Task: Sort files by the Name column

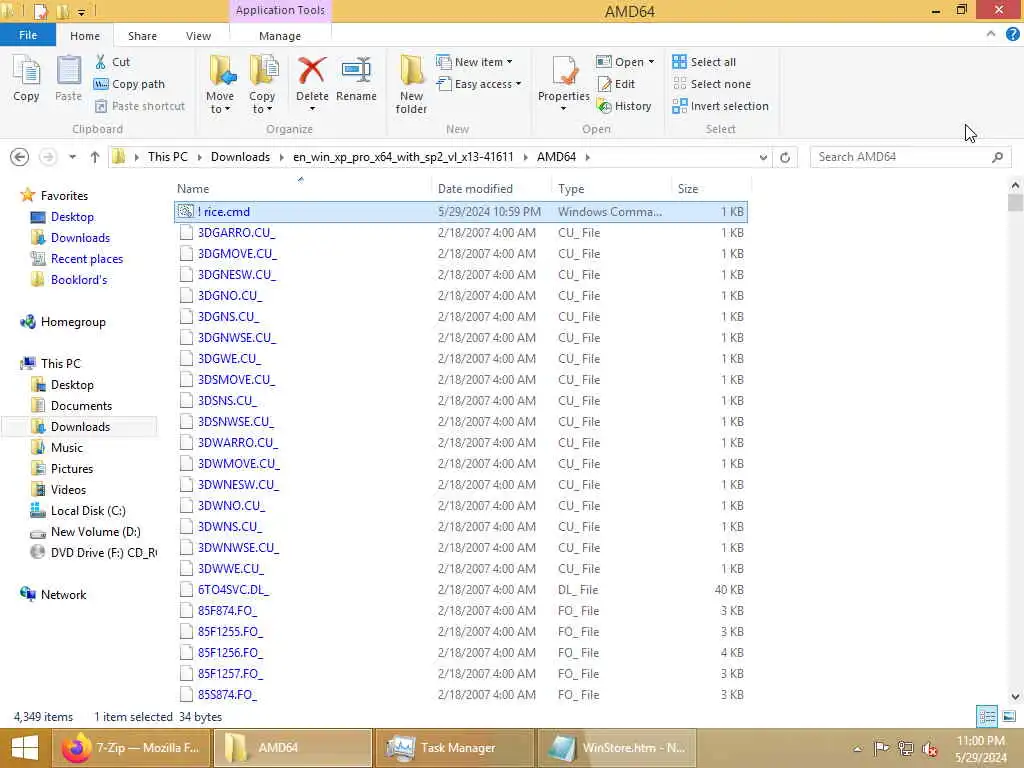Action: (x=301, y=189)
